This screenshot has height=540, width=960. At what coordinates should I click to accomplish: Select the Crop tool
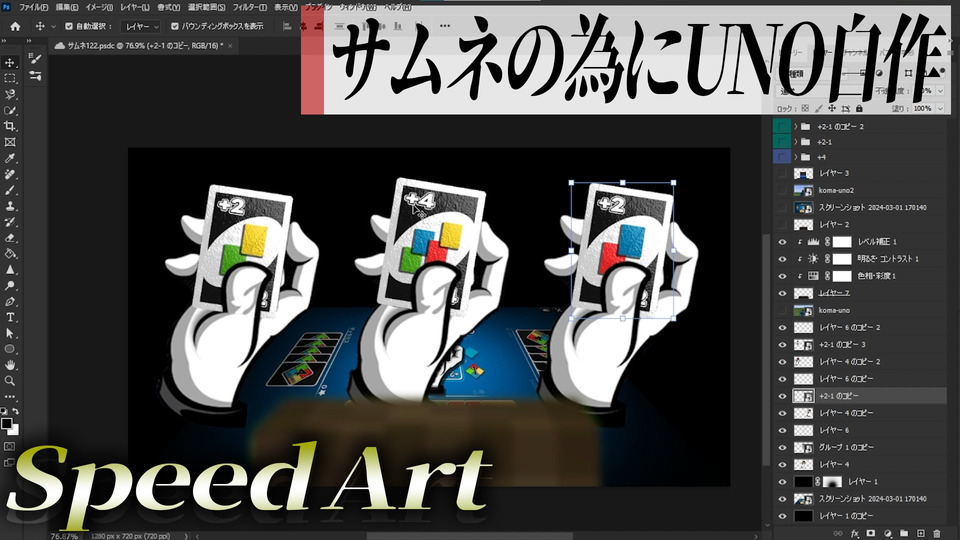coord(10,126)
